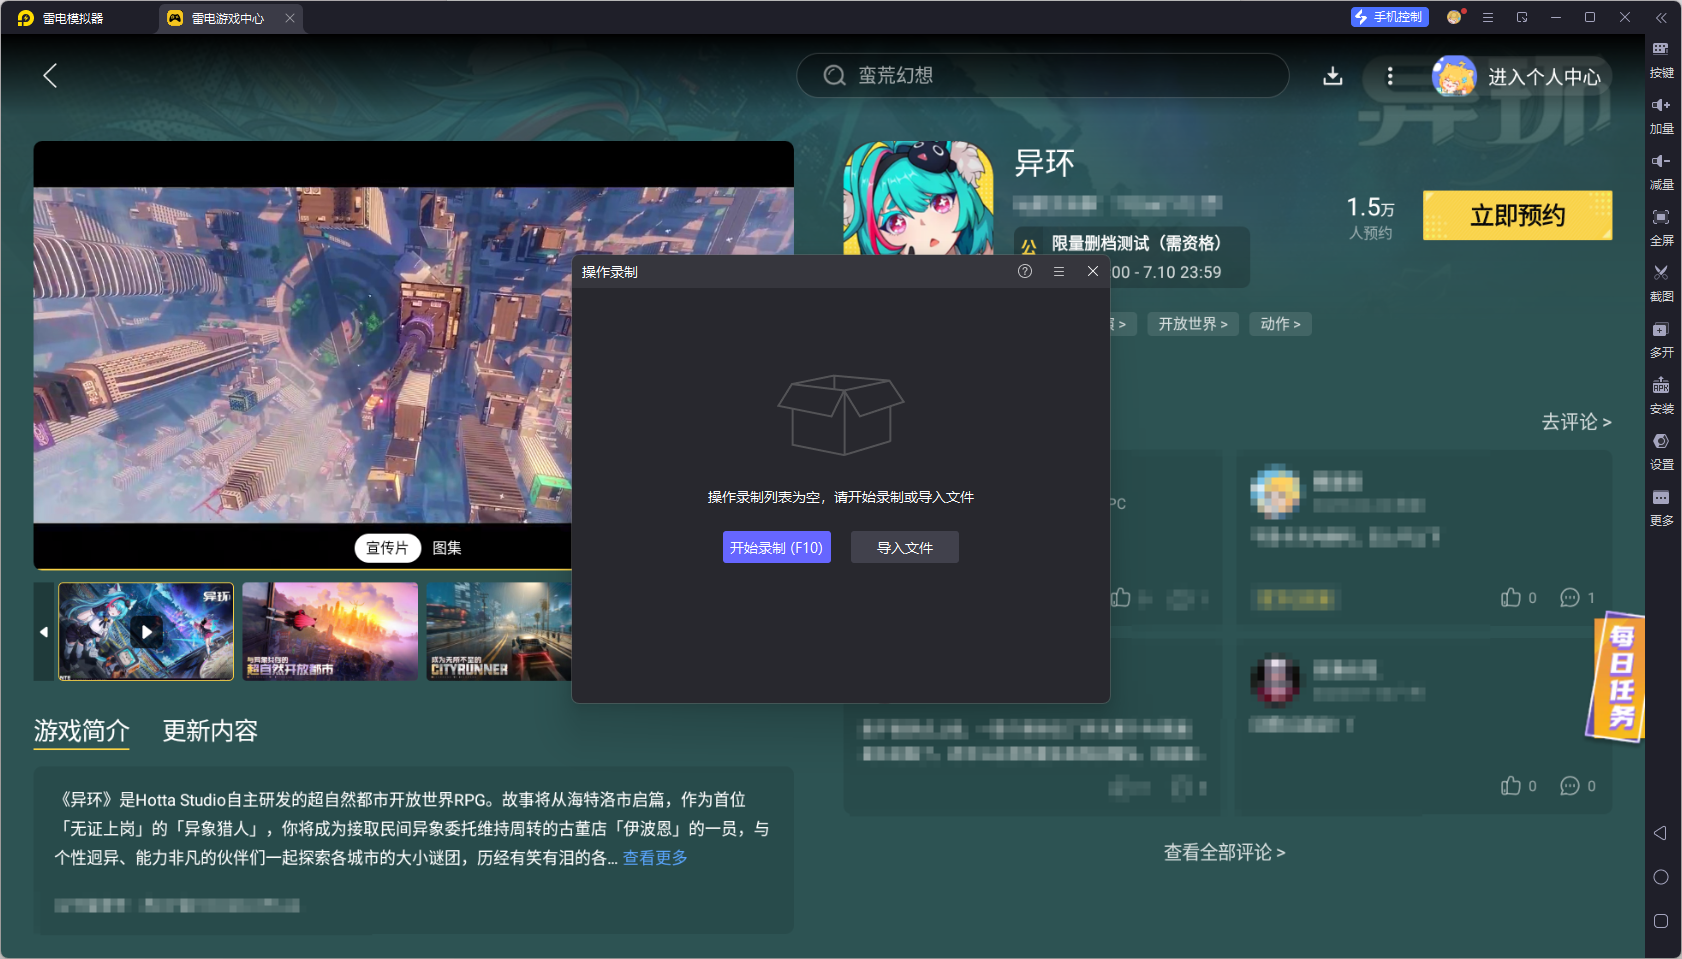Open the emulator title bar menu icon
Viewport: 1682px width, 959px height.
coord(1488,17)
